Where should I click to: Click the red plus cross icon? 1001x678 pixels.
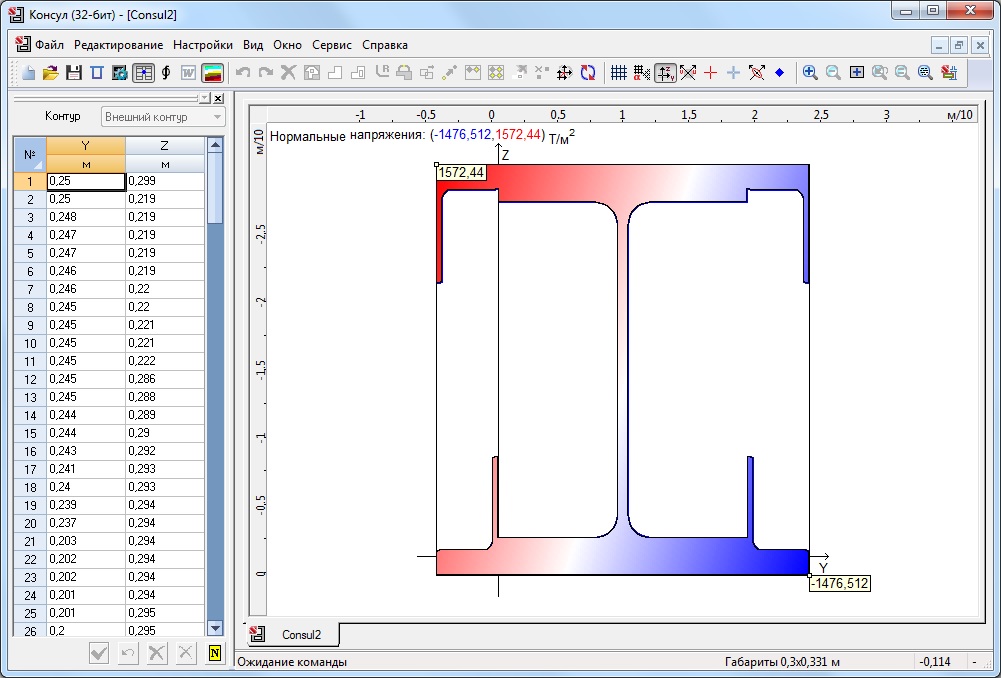click(x=711, y=72)
